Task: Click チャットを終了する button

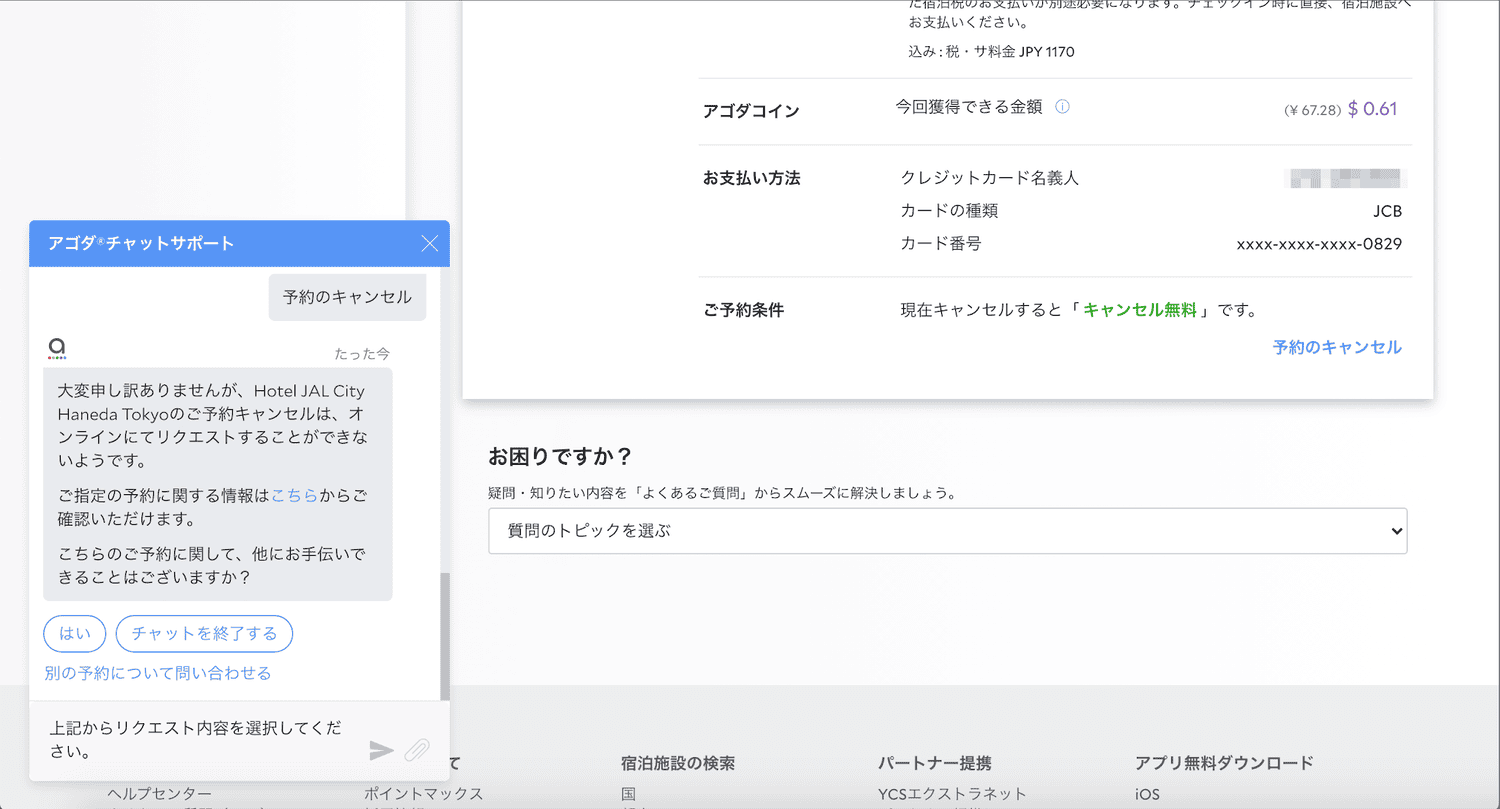Action: click(204, 633)
